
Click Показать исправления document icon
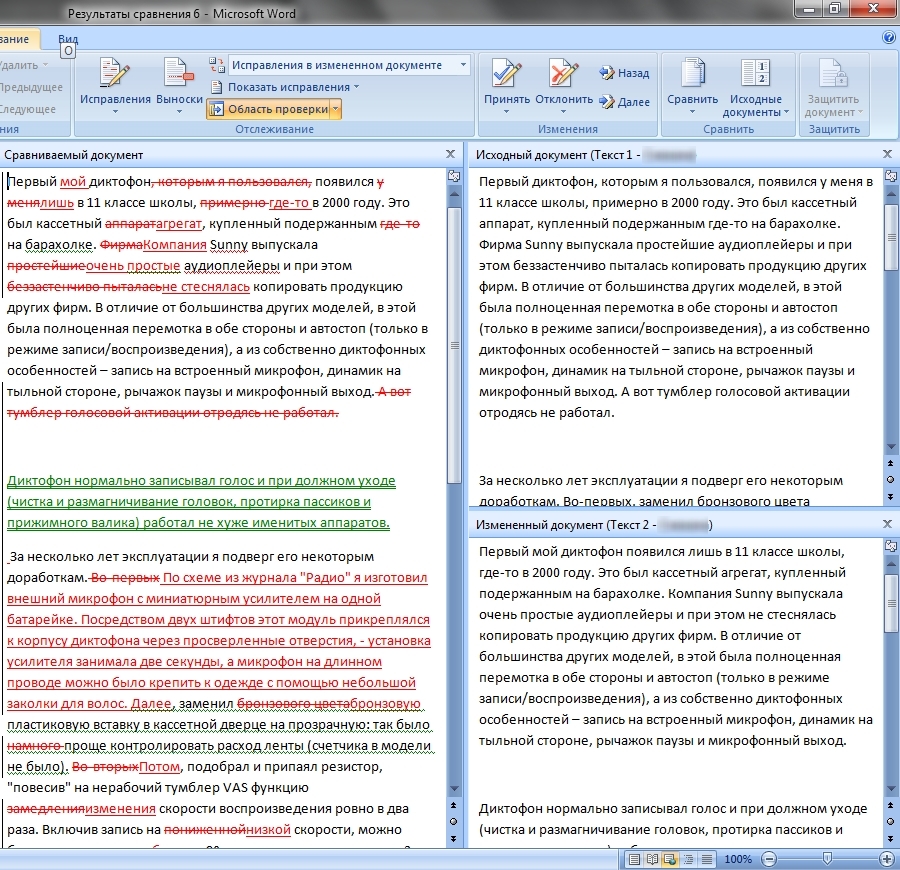(216, 87)
